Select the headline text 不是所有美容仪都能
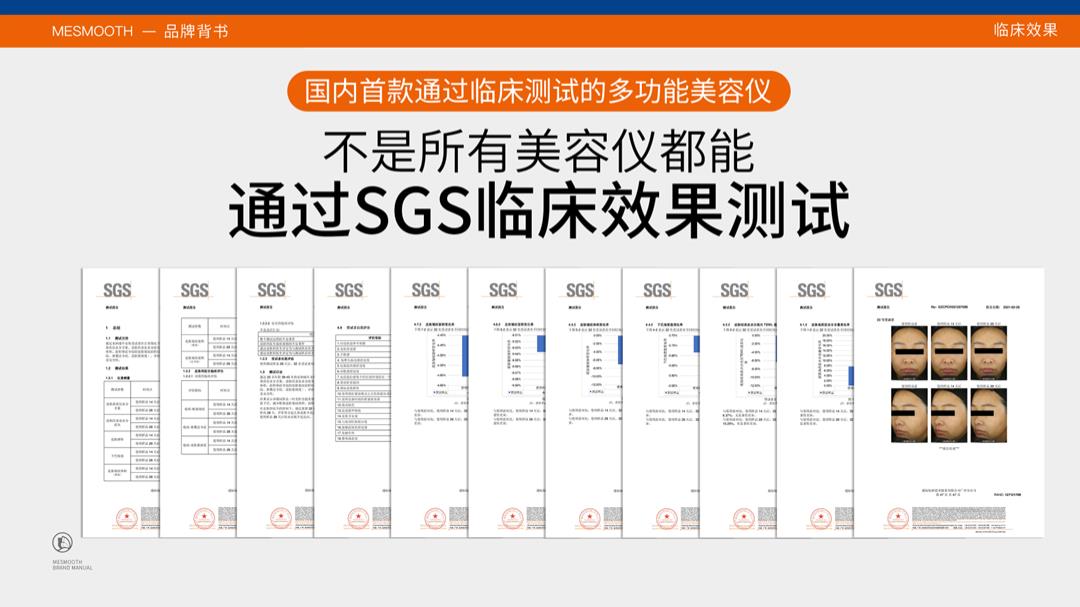Viewport: 1080px width, 607px height. [x=539, y=151]
